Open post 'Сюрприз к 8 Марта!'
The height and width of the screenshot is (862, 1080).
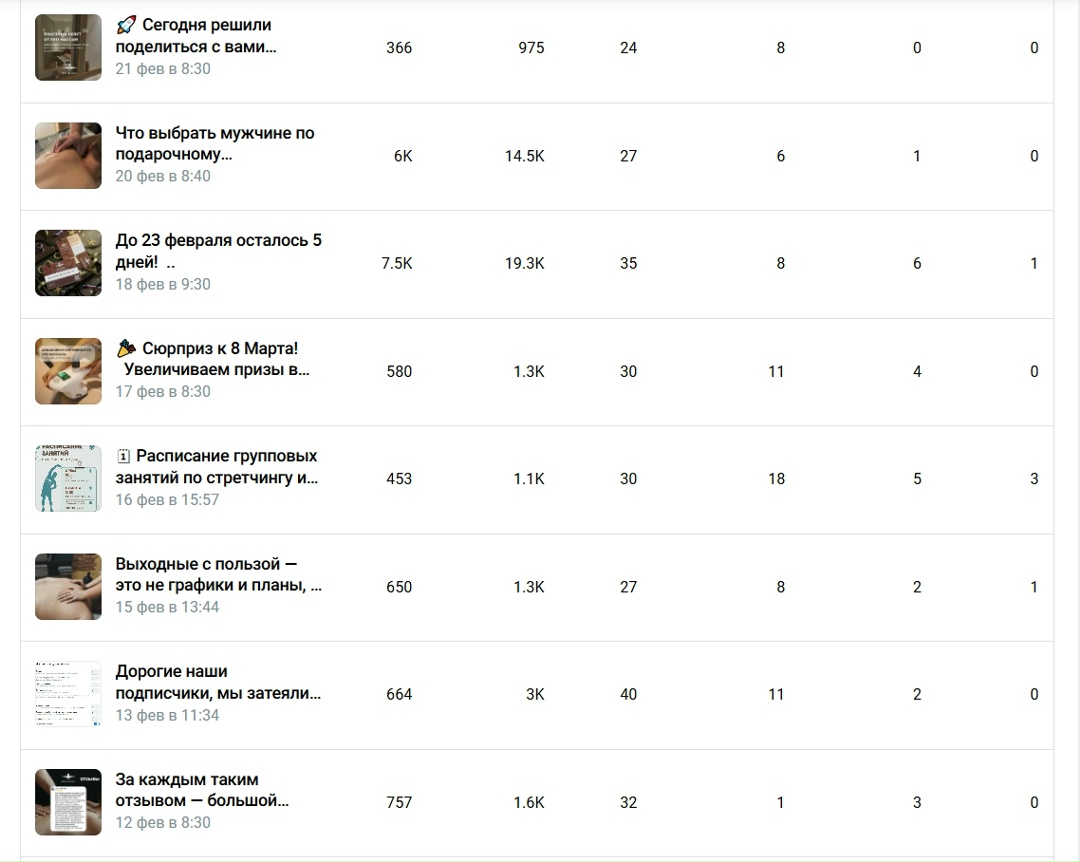[x=214, y=359]
